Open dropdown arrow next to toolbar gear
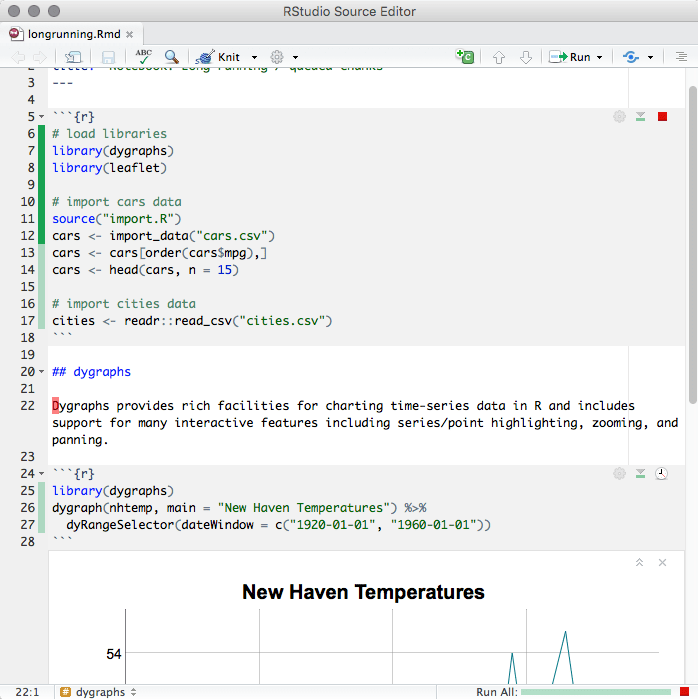The height and width of the screenshot is (699, 698). pyautogui.click(x=295, y=57)
